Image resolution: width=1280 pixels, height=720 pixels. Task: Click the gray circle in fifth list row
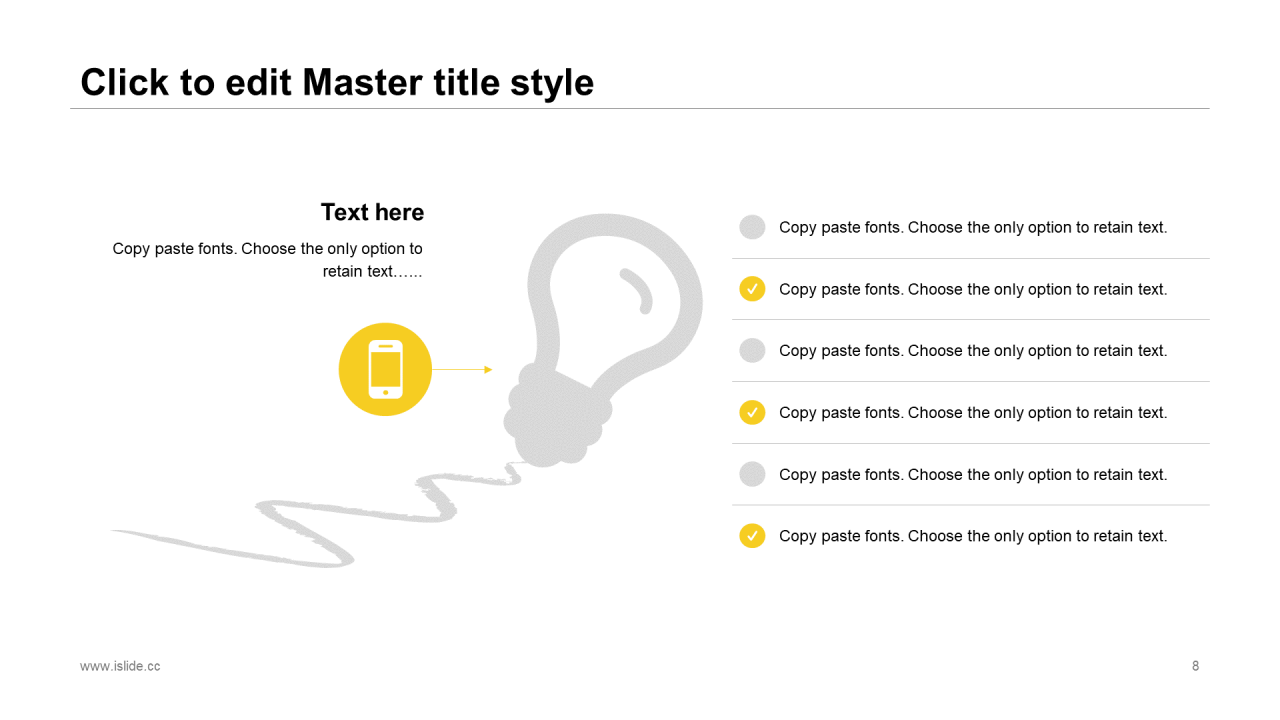(x=752, y=474)
